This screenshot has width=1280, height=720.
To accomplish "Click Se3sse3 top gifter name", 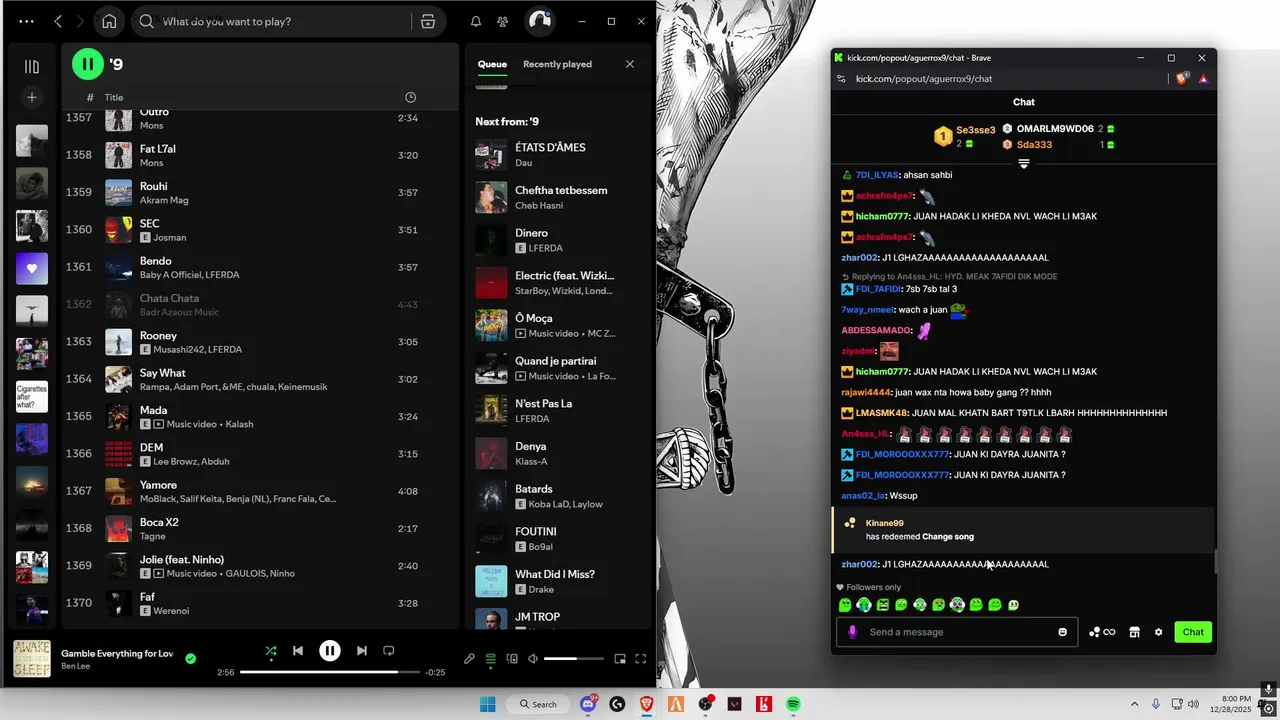I will point(976,130).
